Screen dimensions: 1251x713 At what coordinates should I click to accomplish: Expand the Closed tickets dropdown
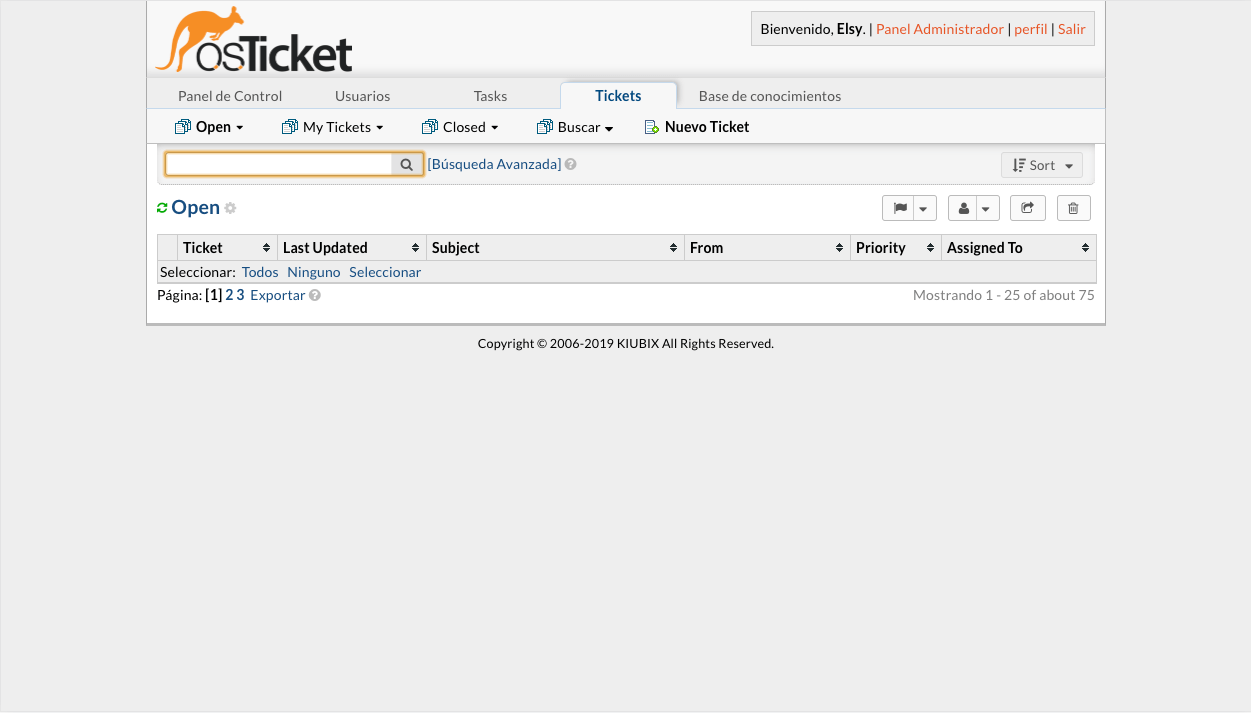point(460,127)
